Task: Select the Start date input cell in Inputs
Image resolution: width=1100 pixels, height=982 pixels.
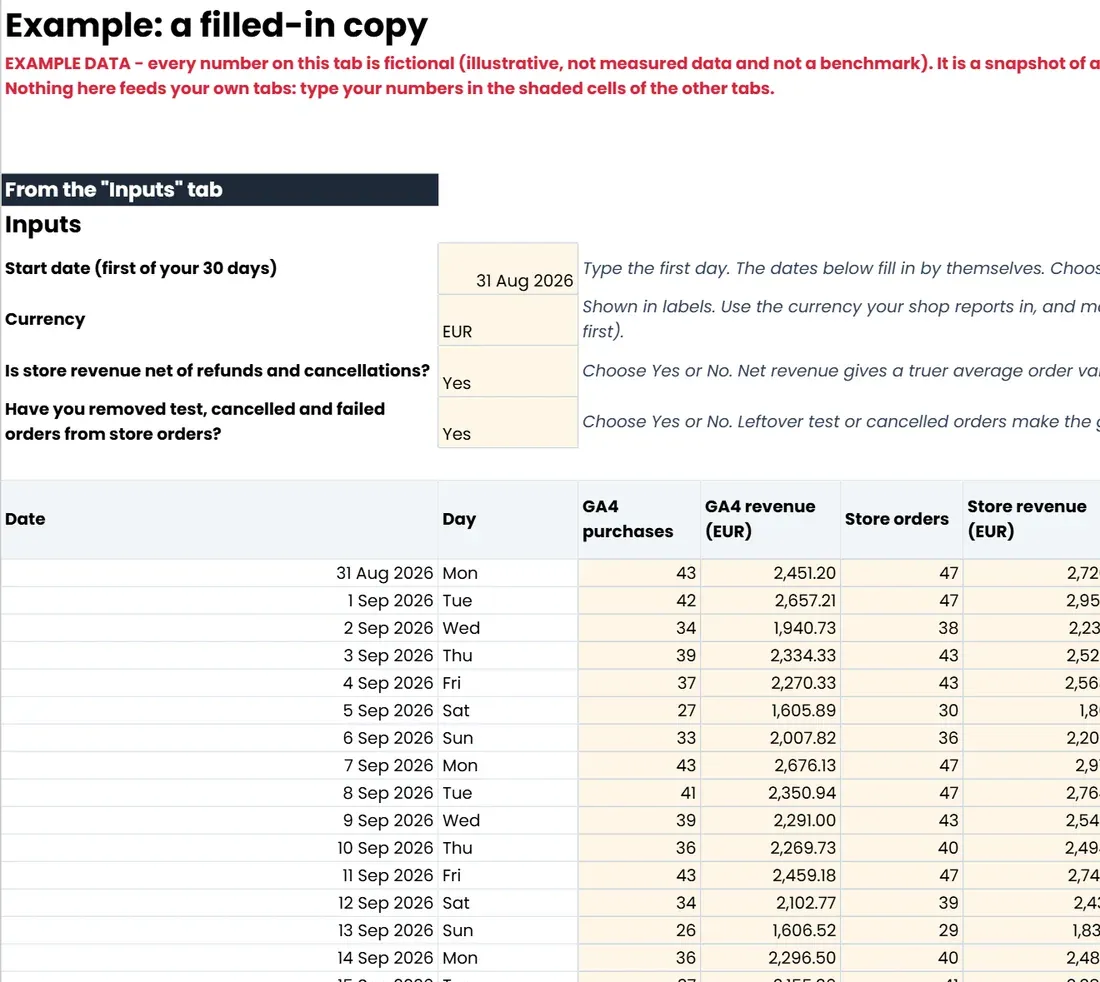Action: click(508, 269)
